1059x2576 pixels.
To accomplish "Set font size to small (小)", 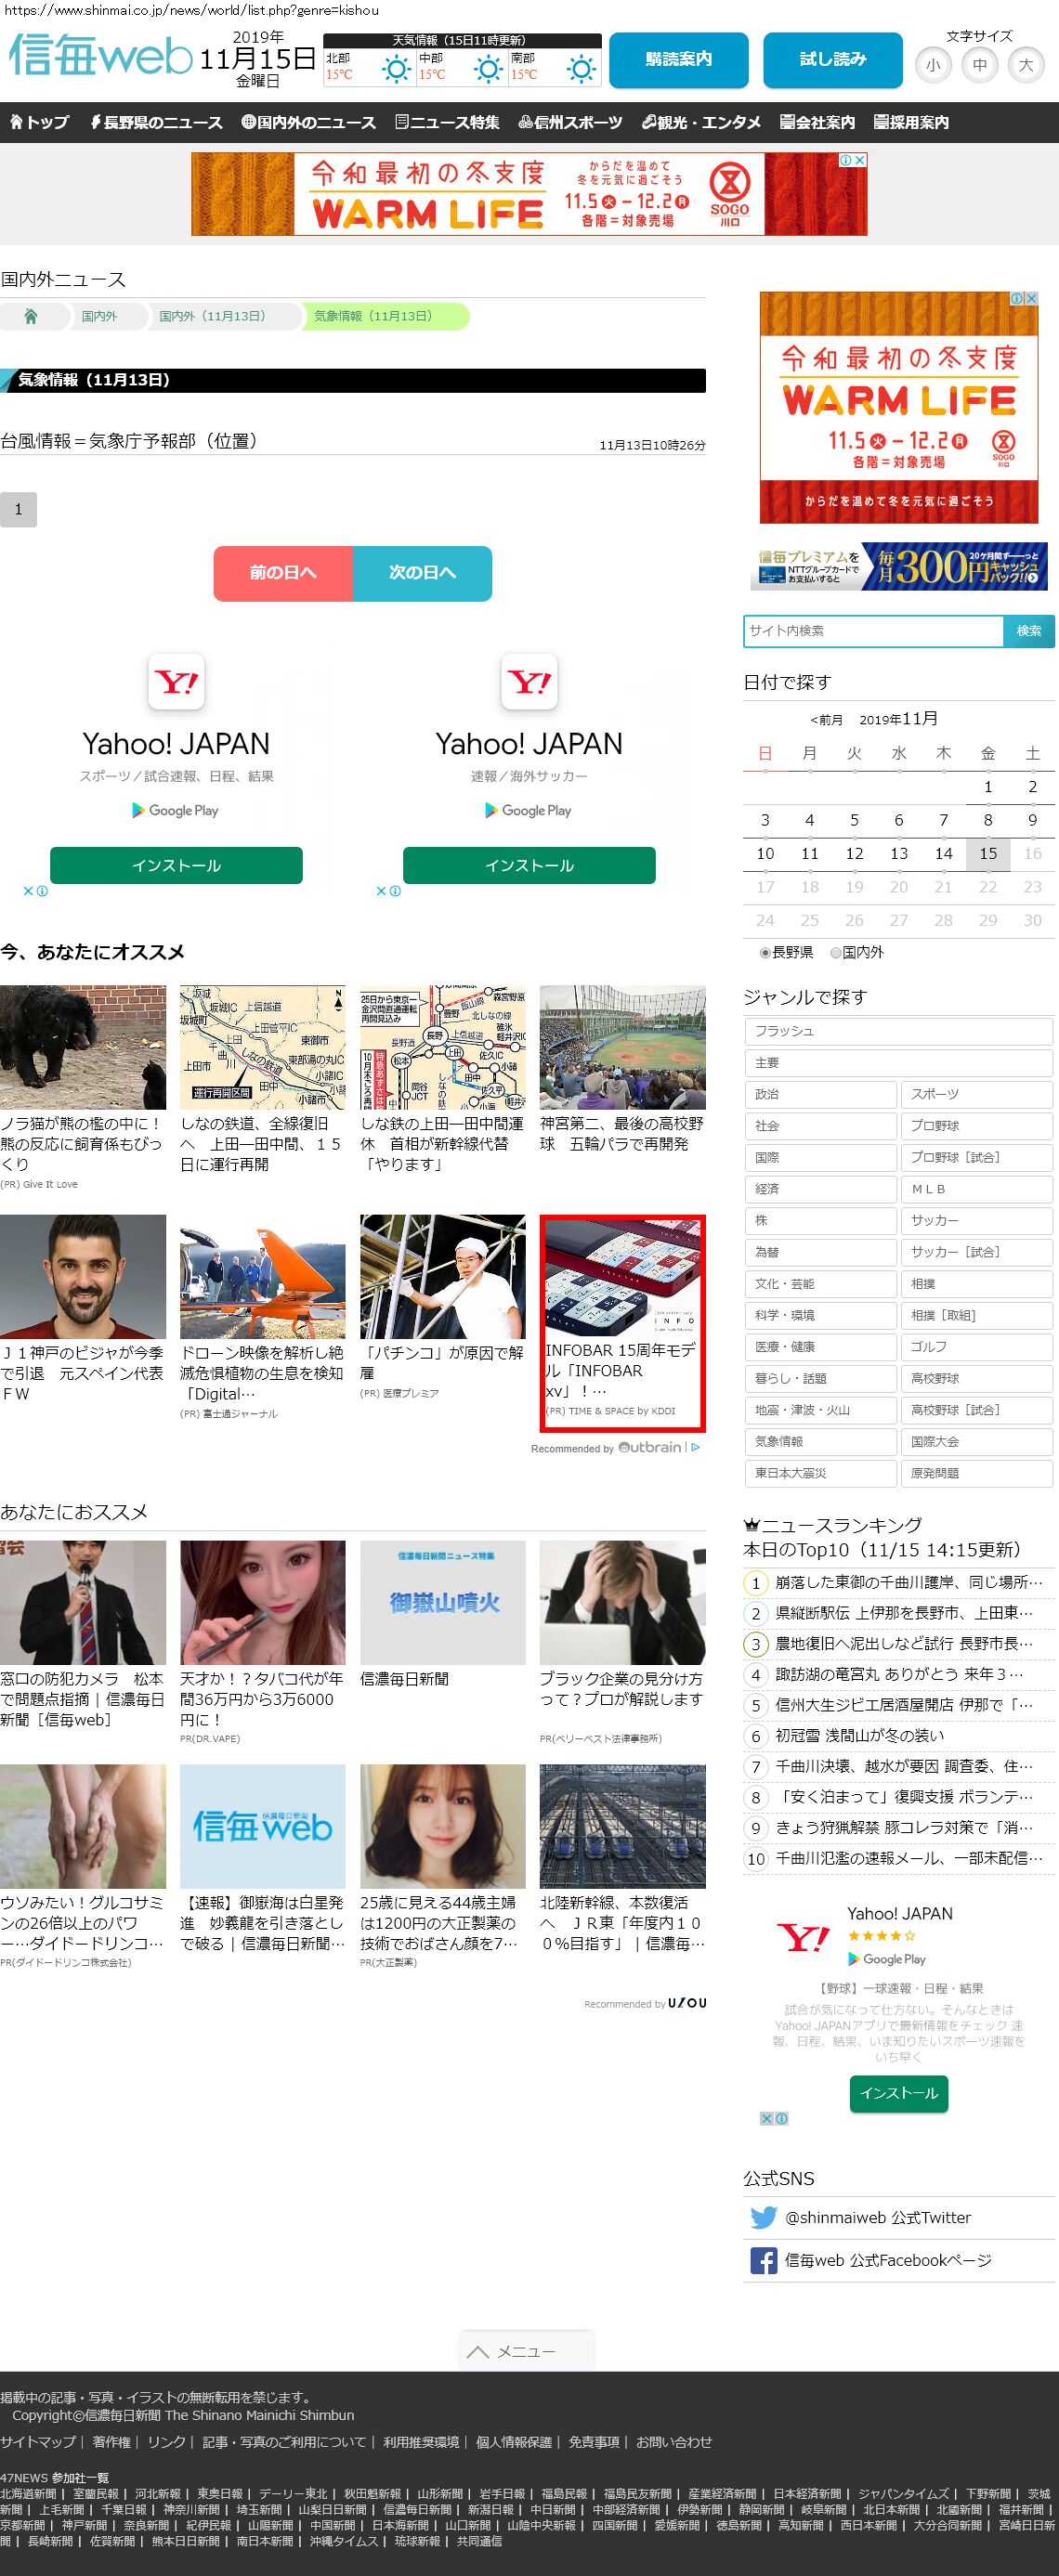I will click(x=933, y=65).
